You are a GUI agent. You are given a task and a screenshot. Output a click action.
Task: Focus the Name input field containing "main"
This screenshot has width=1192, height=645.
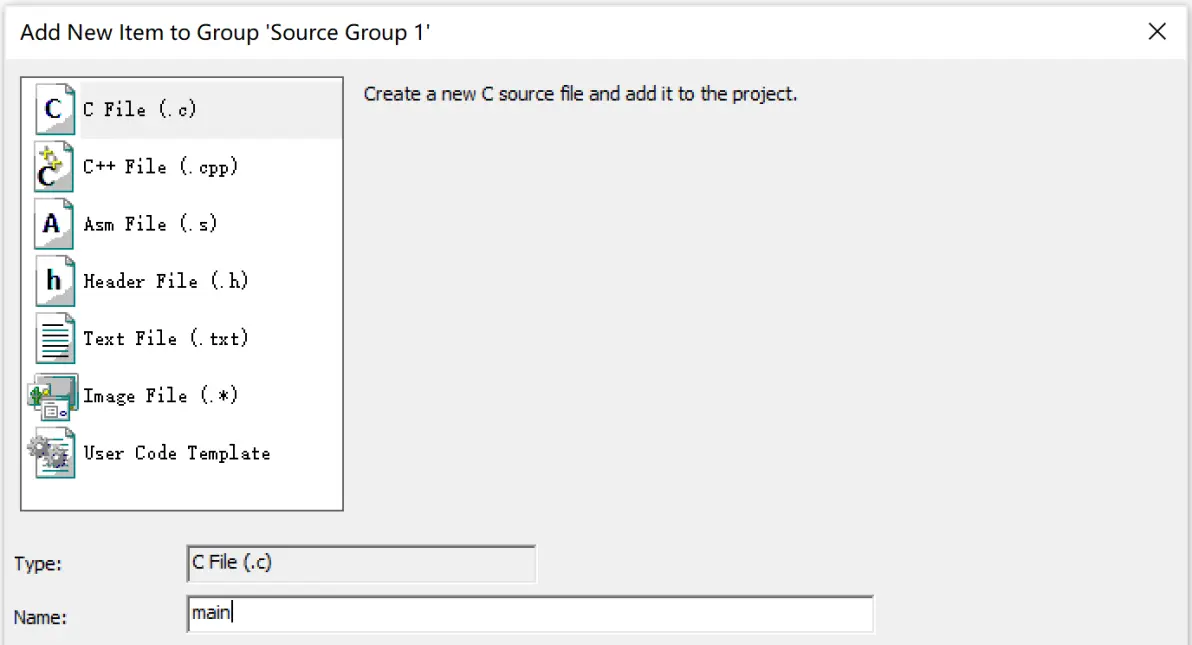(530, 613)
